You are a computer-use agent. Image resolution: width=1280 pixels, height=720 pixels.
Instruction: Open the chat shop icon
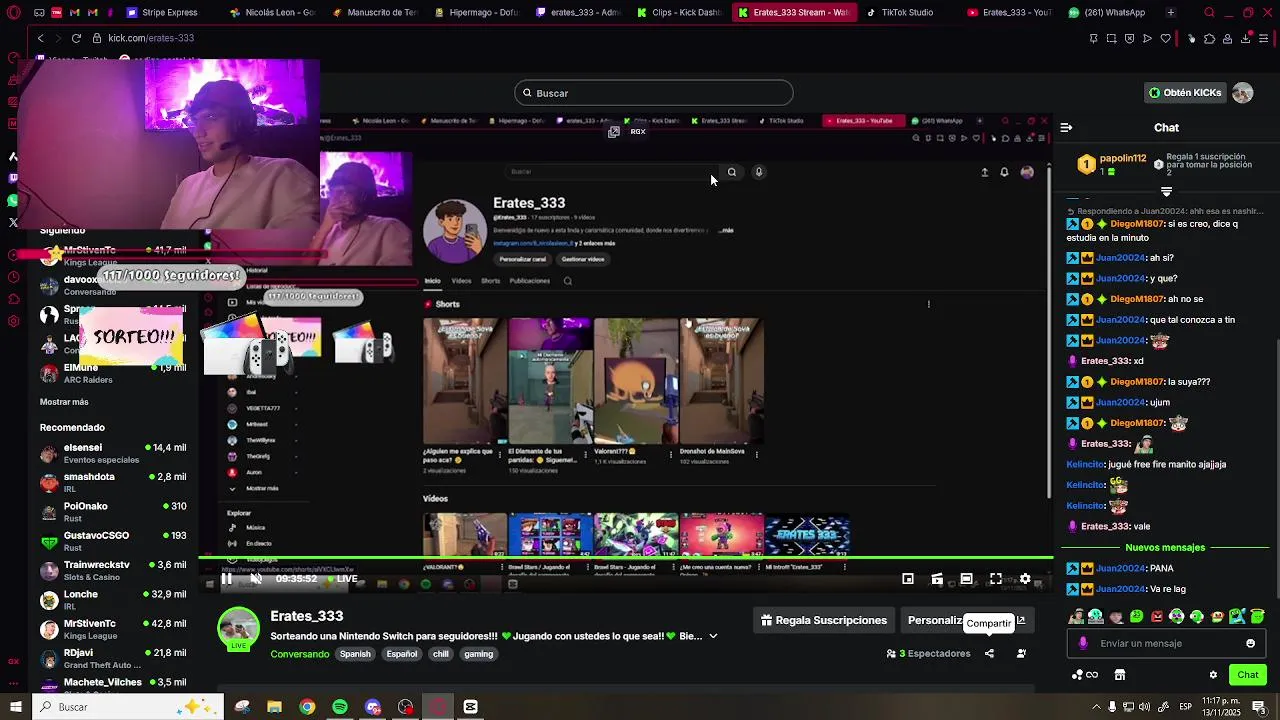1120,675
